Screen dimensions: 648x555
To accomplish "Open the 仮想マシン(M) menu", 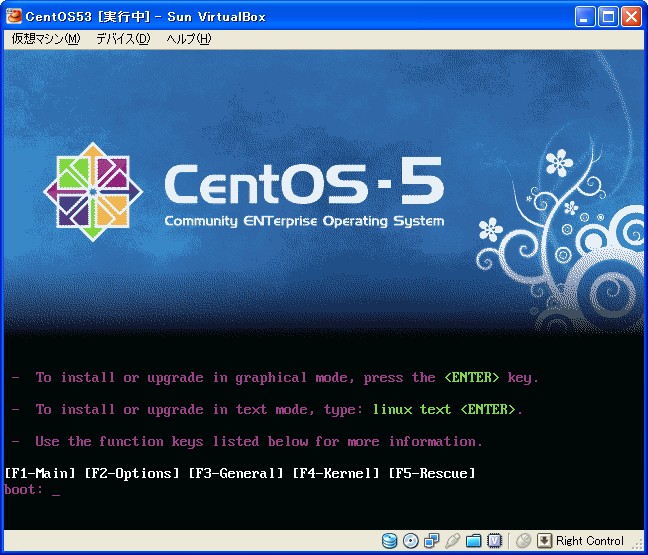I will (46, 39).
